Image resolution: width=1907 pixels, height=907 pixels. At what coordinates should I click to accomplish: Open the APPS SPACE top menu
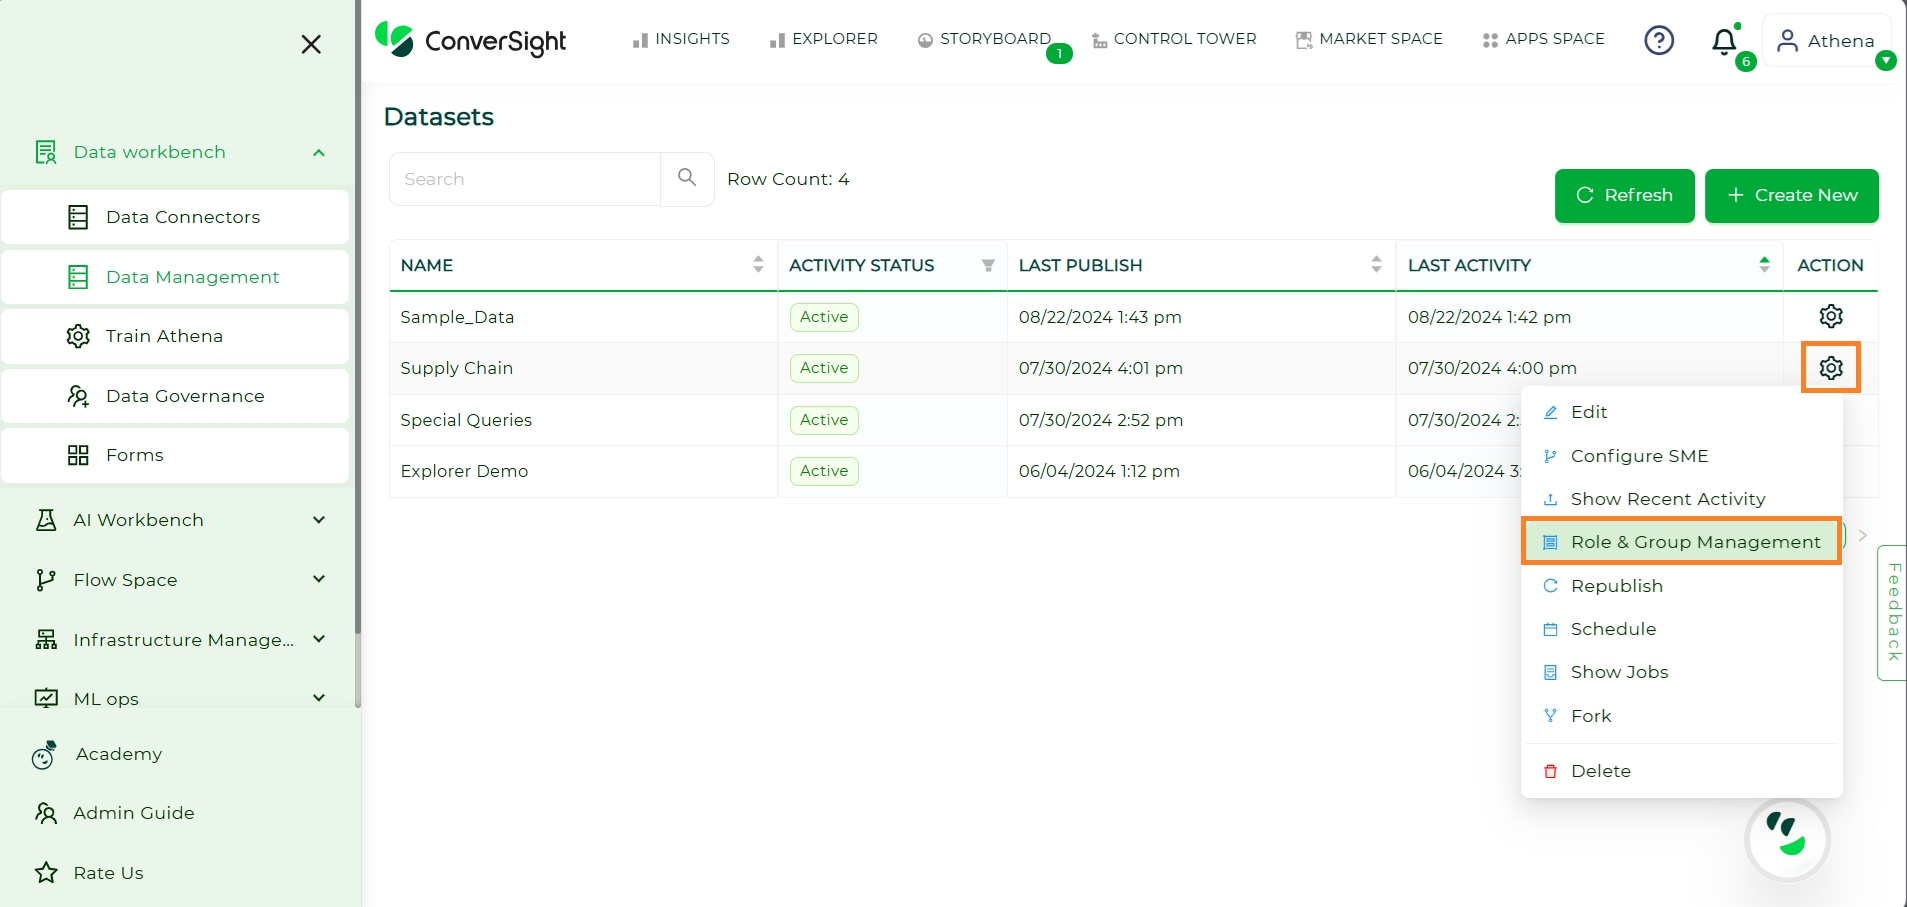(x=1543, y=39)
